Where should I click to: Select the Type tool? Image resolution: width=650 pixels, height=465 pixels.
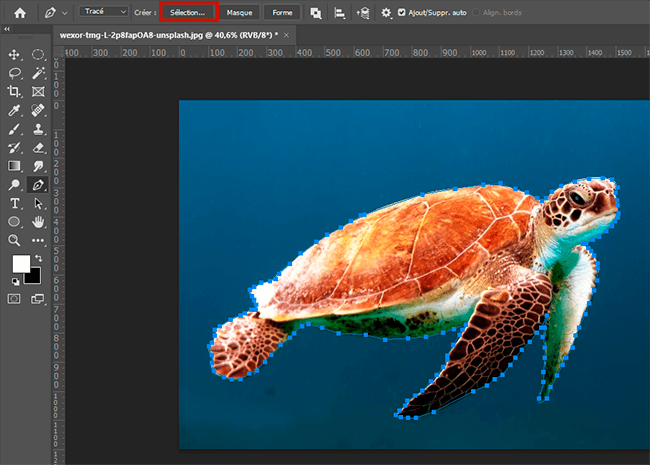pyautogui.click(x=15, y=204)
